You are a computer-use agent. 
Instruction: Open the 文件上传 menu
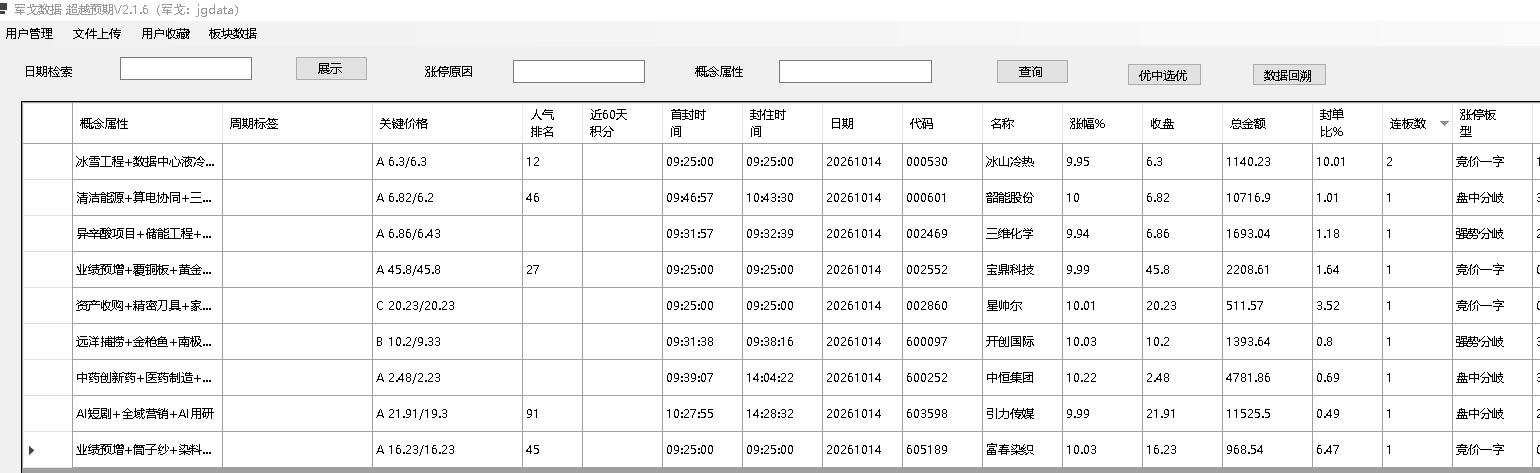[x=96, y=34]
